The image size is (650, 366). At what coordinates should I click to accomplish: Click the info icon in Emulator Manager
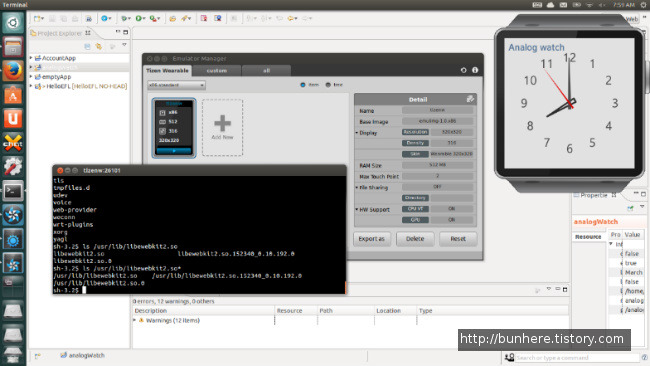[x=475, y=70]
